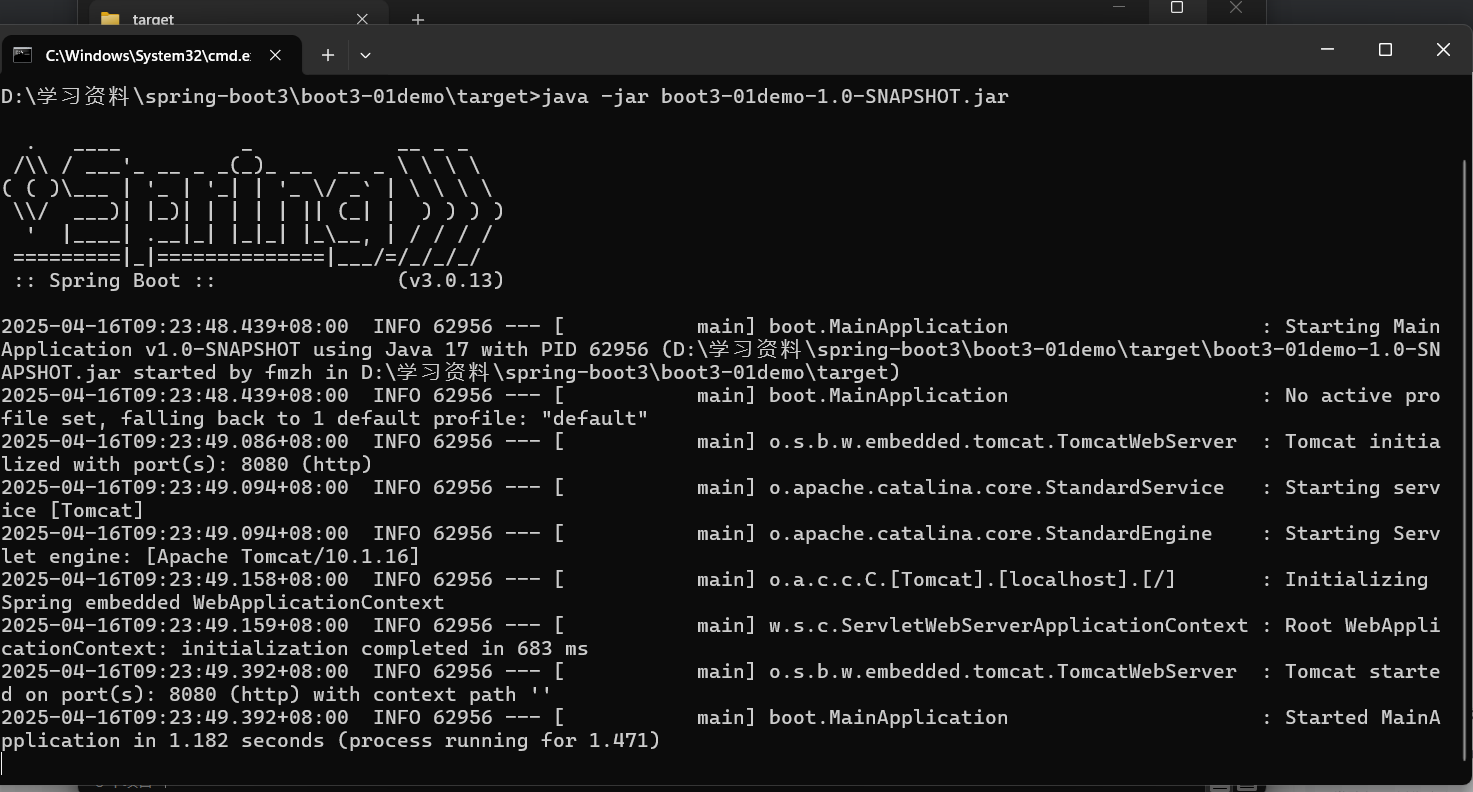The height and width of the screenshot is (792, 1473).
Task: Click the 'java -jar boot3-01demo-1.0-SNAPSHOT.jar' command text
Action: click(x=775, y=97)
